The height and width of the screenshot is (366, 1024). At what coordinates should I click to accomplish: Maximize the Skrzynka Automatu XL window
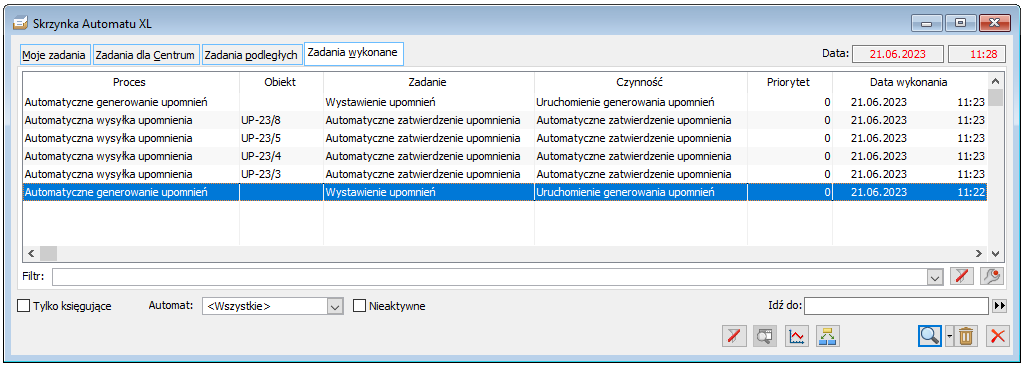[960, 24]
